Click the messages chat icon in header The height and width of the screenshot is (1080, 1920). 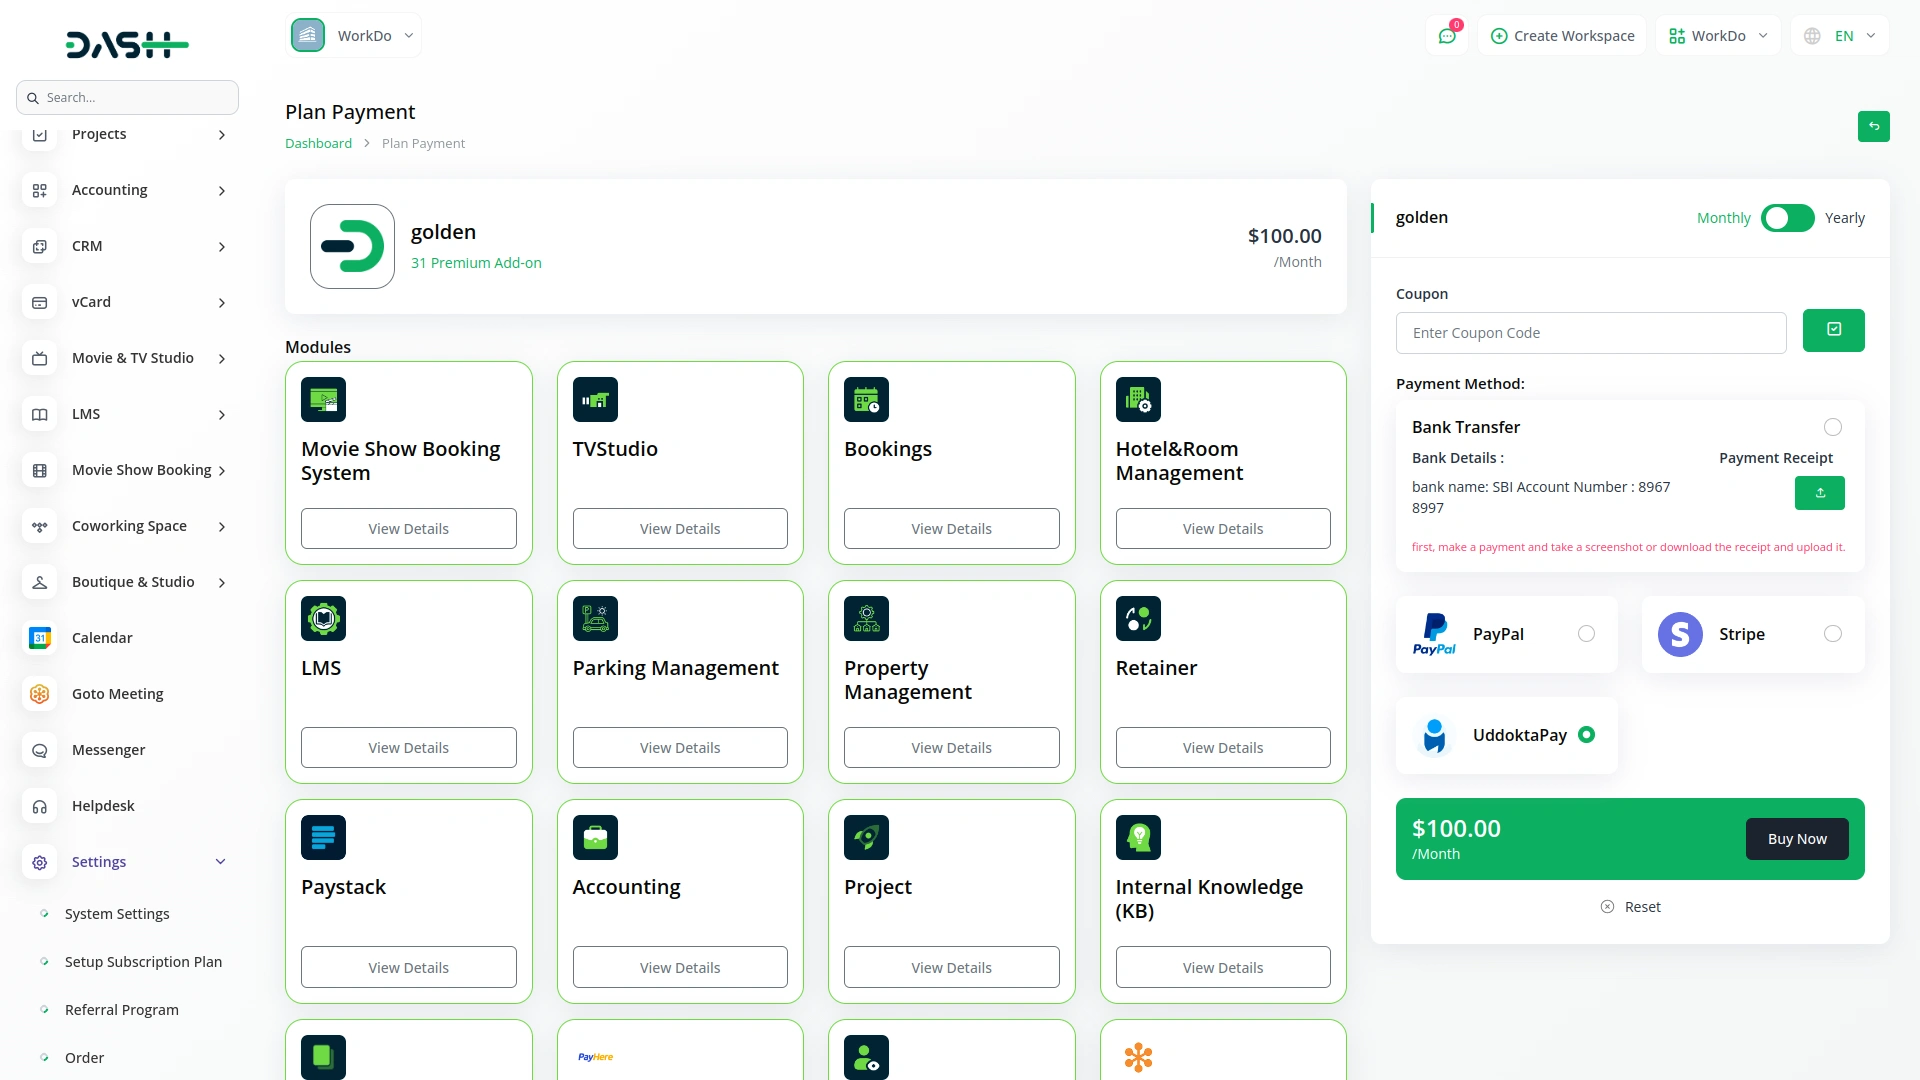pyautogui.click(x=1447, y=36)
